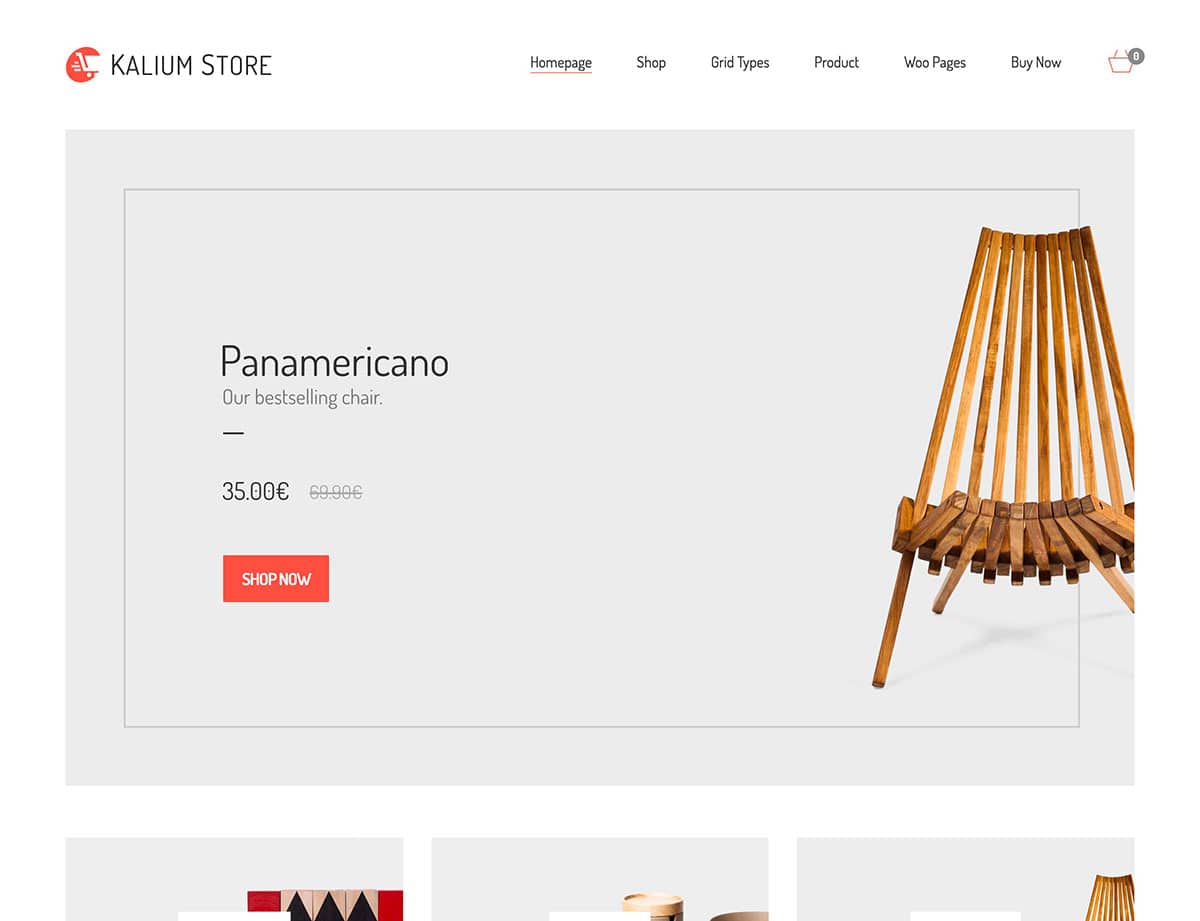This screenshot has height=921, width=1200.
Task: Click the red Shop Now button
Action: tap(276, 579)
